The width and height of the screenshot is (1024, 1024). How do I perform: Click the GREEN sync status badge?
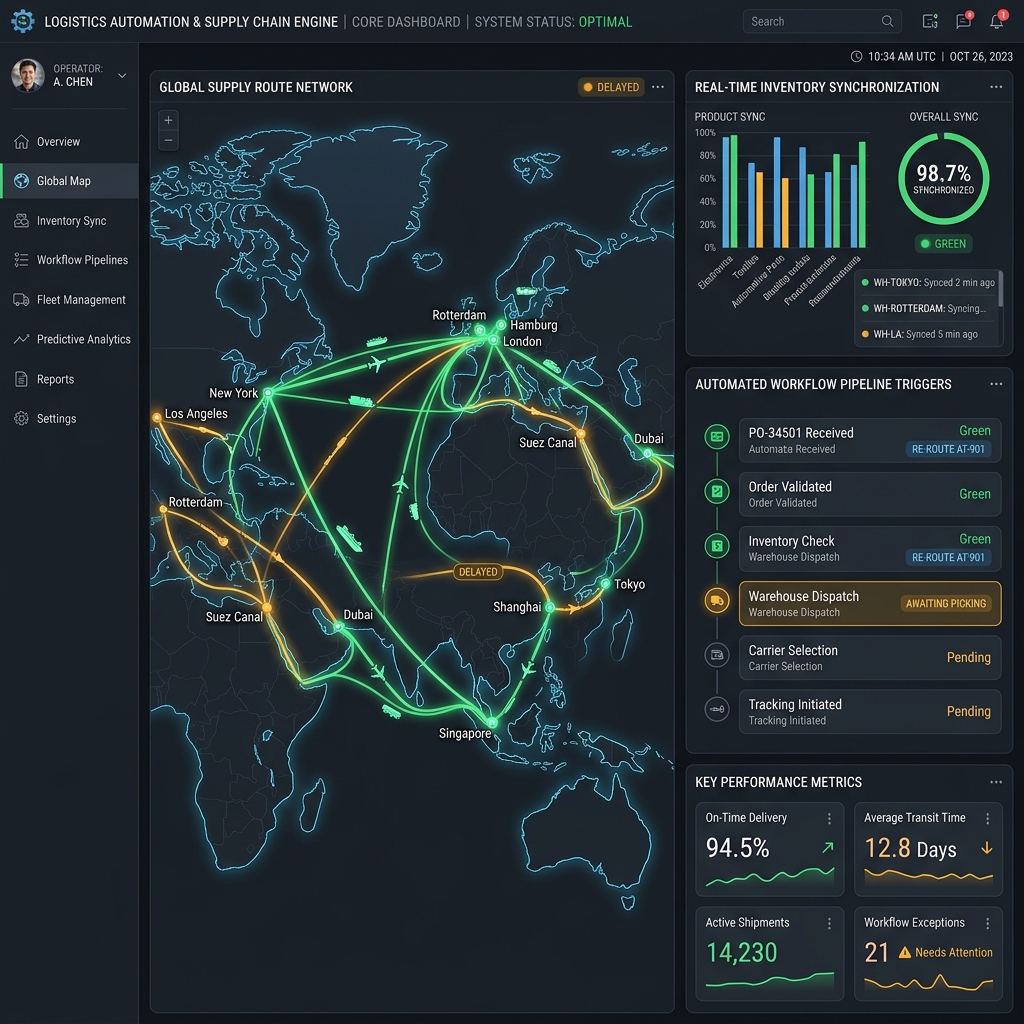tap(944, 244)
